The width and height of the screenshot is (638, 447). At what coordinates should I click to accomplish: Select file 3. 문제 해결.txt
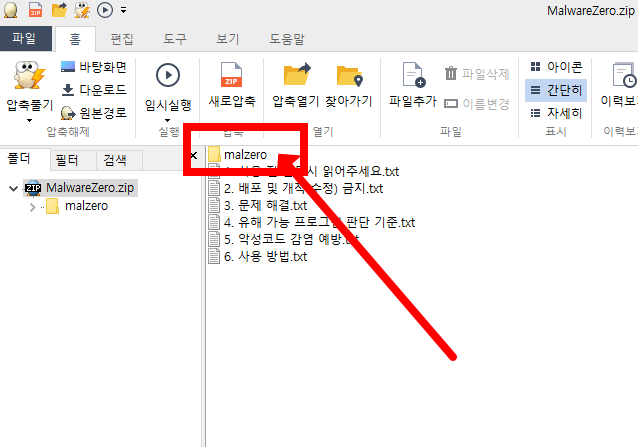click(x=258, y=205)
